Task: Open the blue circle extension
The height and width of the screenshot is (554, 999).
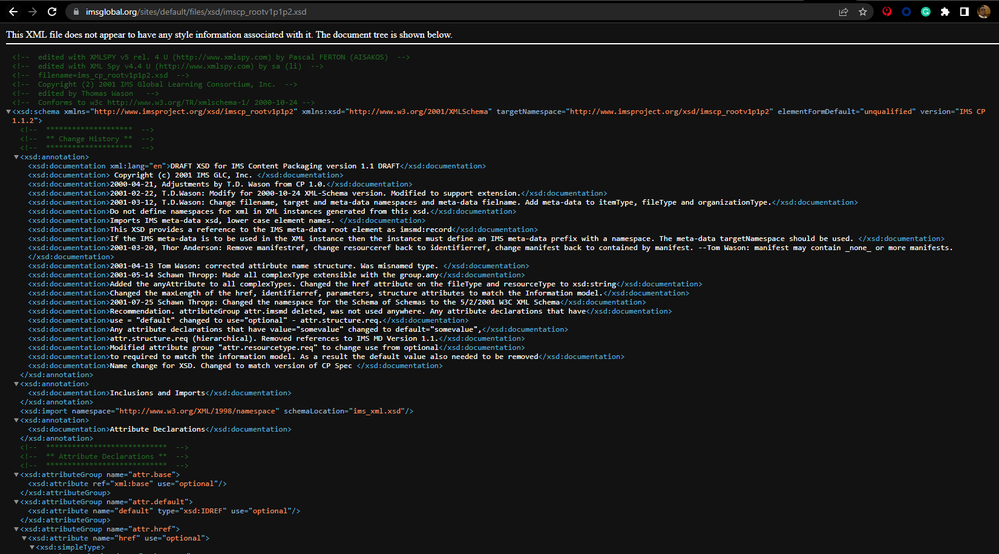Action: coord(907,12)
